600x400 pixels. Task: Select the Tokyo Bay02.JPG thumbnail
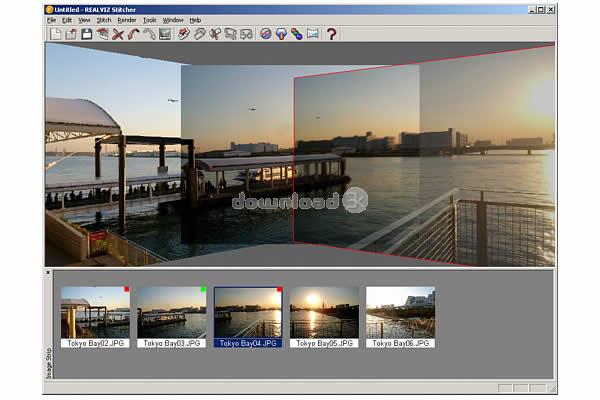(95, 312)
